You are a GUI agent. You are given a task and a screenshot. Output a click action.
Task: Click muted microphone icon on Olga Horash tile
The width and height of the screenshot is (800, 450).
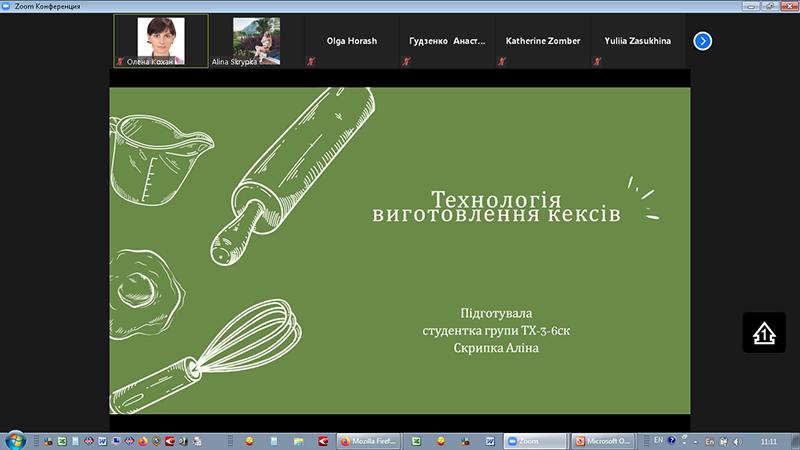pyautogui.click(x=309, y=62)
